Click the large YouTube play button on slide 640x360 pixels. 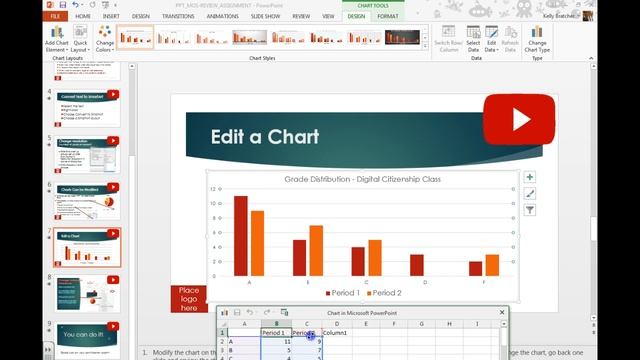click(519, 120)
